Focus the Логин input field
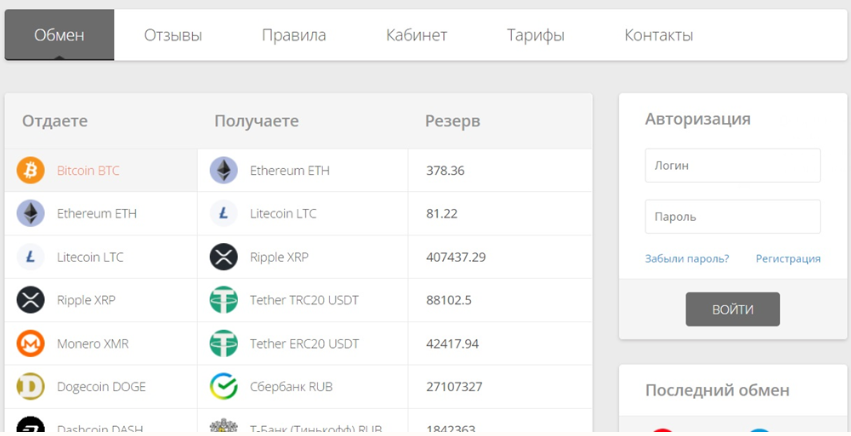The image size is (851, 436). pos(732,166)
